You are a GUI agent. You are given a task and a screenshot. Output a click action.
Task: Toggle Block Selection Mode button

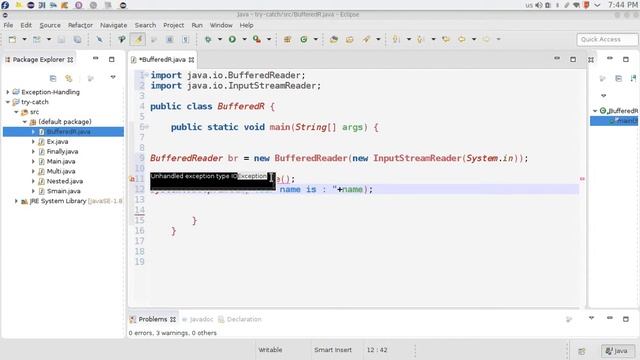[169, 39]
